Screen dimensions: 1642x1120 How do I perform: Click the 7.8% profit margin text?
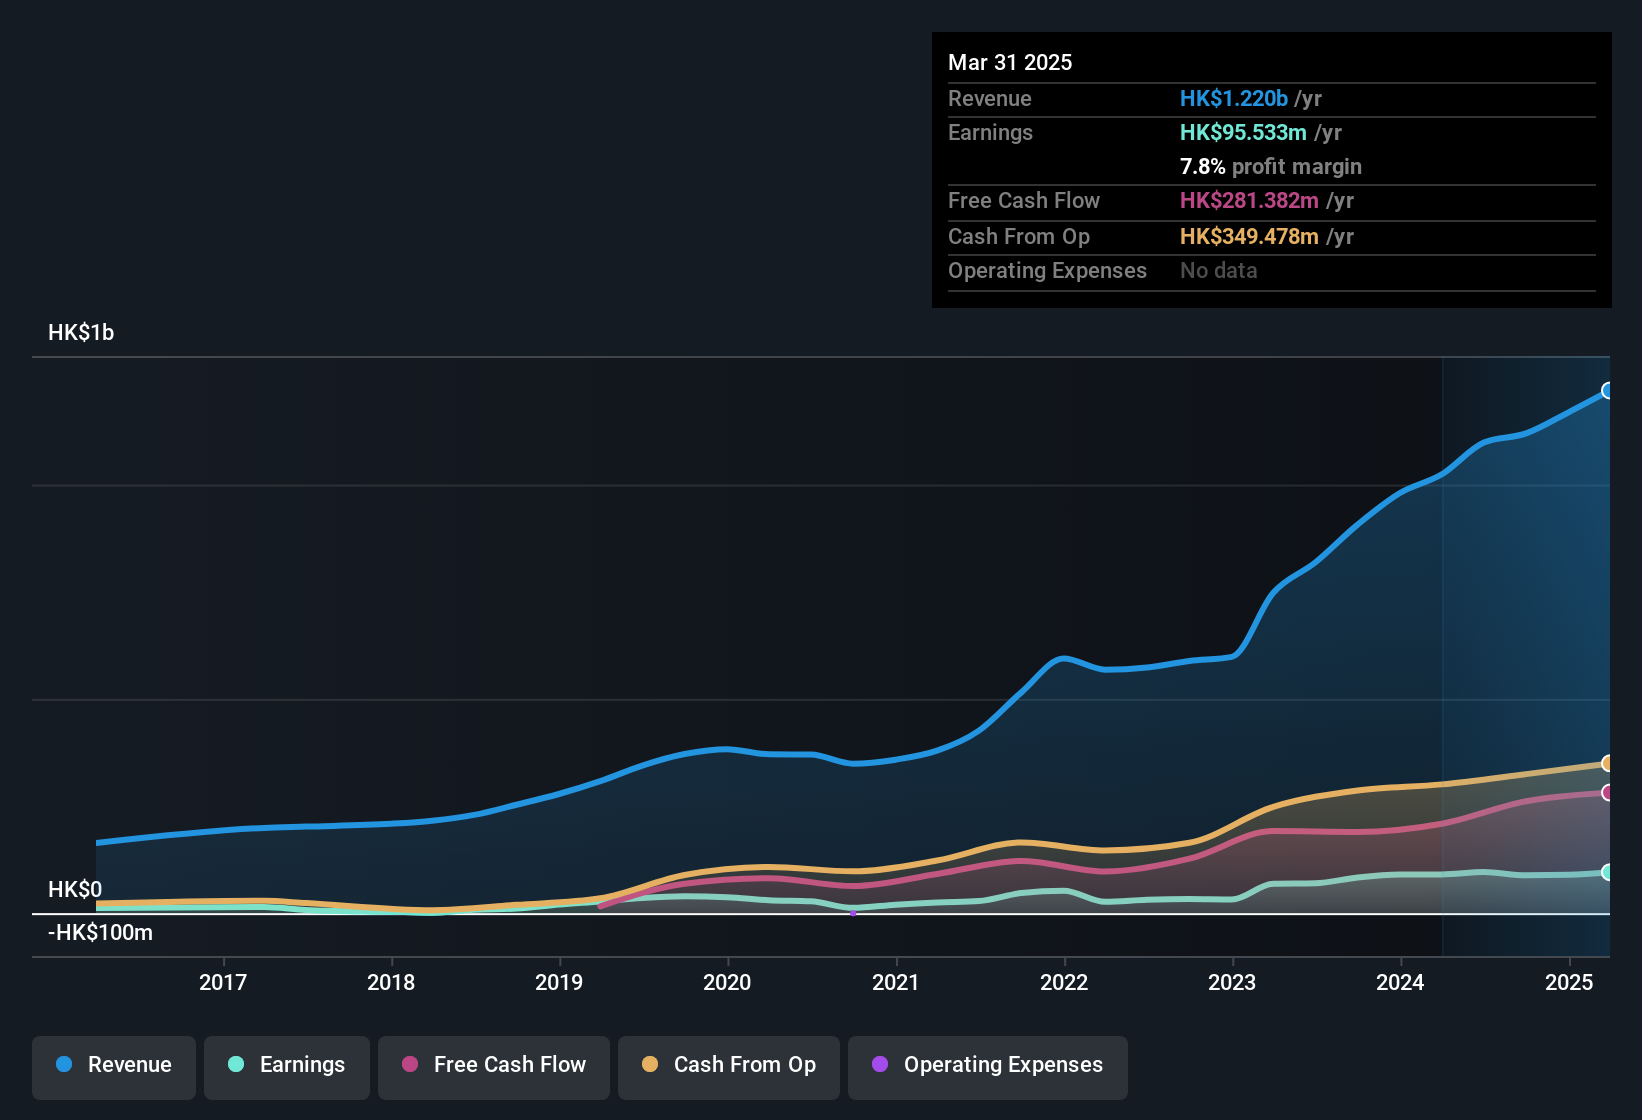[1271, 167]
